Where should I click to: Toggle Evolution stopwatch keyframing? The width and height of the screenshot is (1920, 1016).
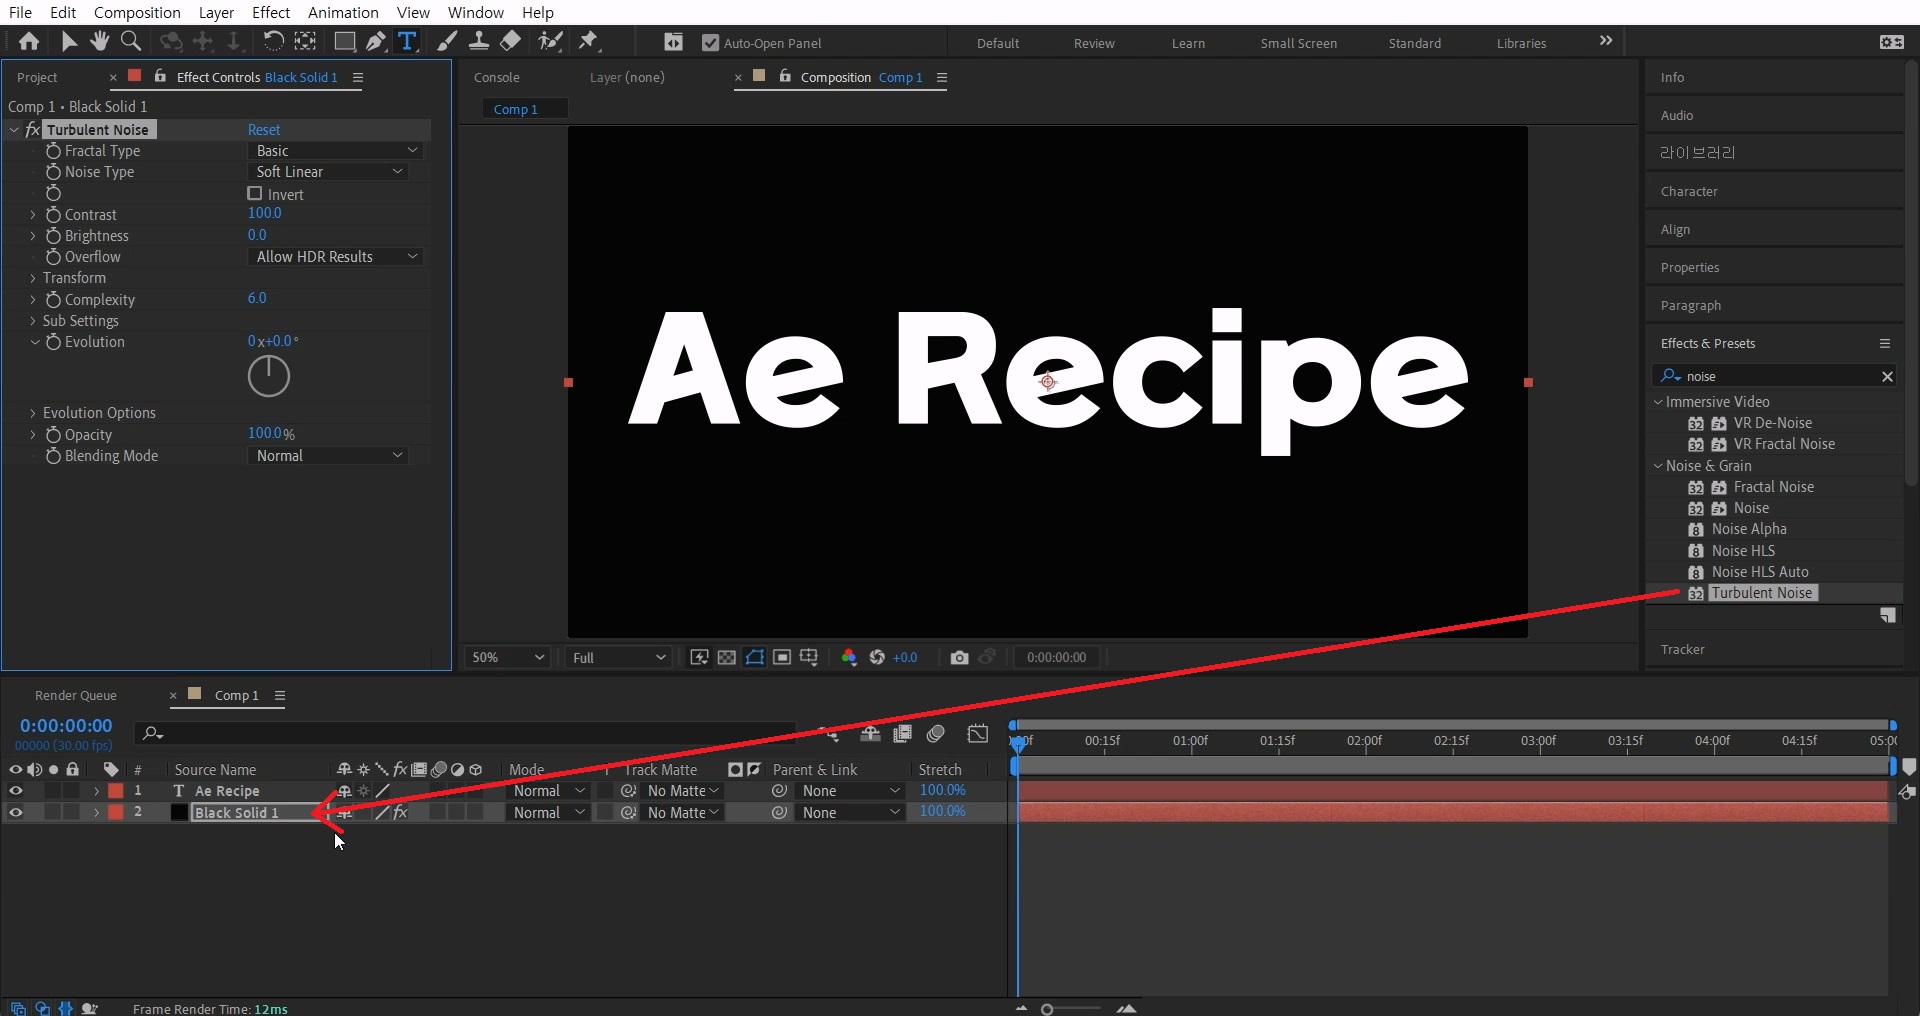coord(54,342)
